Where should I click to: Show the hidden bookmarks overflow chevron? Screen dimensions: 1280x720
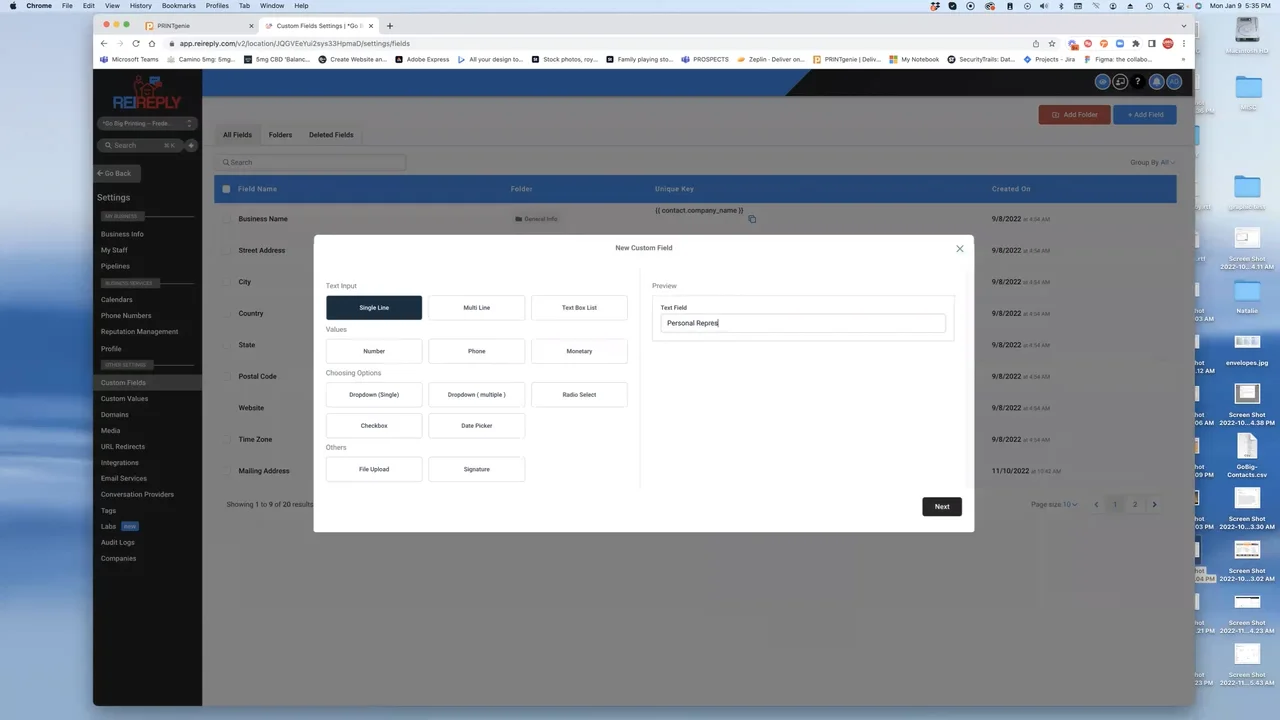click(1184, 60)
